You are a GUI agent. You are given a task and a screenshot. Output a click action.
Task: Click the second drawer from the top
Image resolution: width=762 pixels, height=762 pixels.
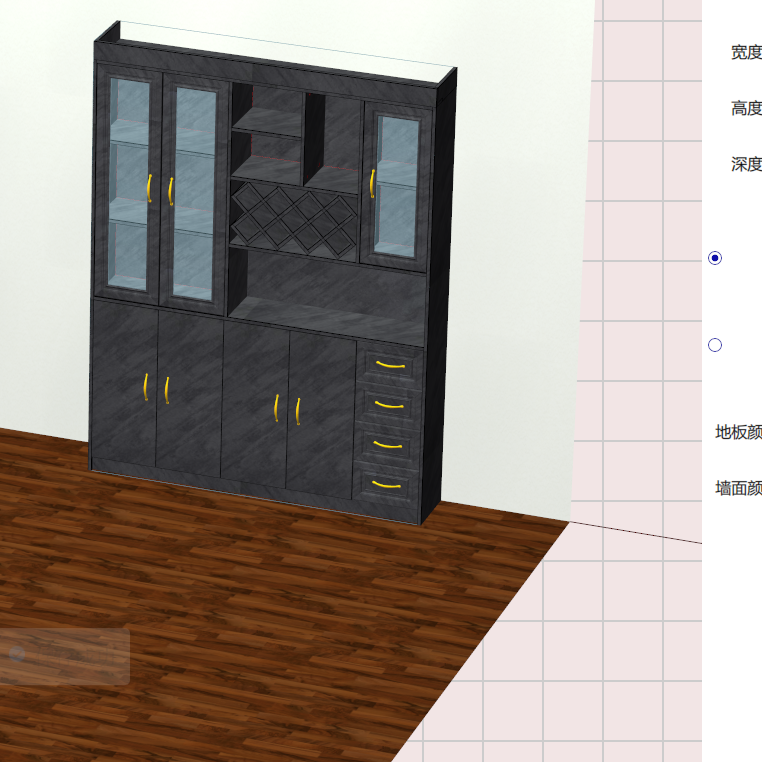(388, 404)
